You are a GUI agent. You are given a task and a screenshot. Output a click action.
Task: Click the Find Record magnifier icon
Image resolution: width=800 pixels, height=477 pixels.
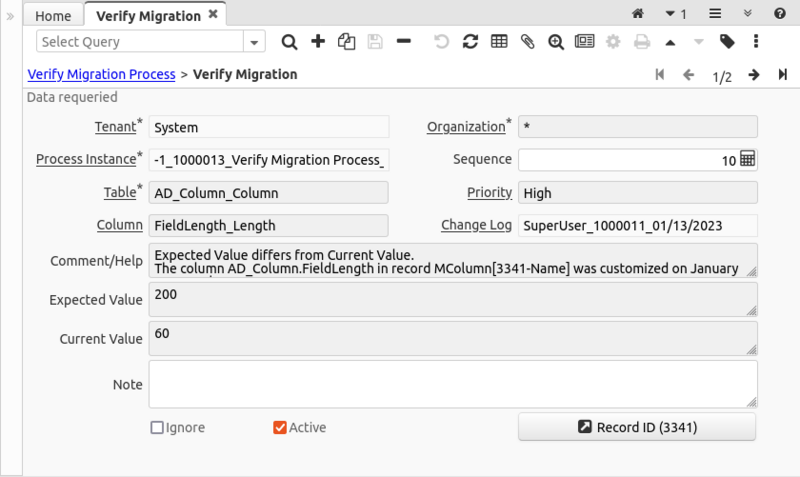pos(290,42)
